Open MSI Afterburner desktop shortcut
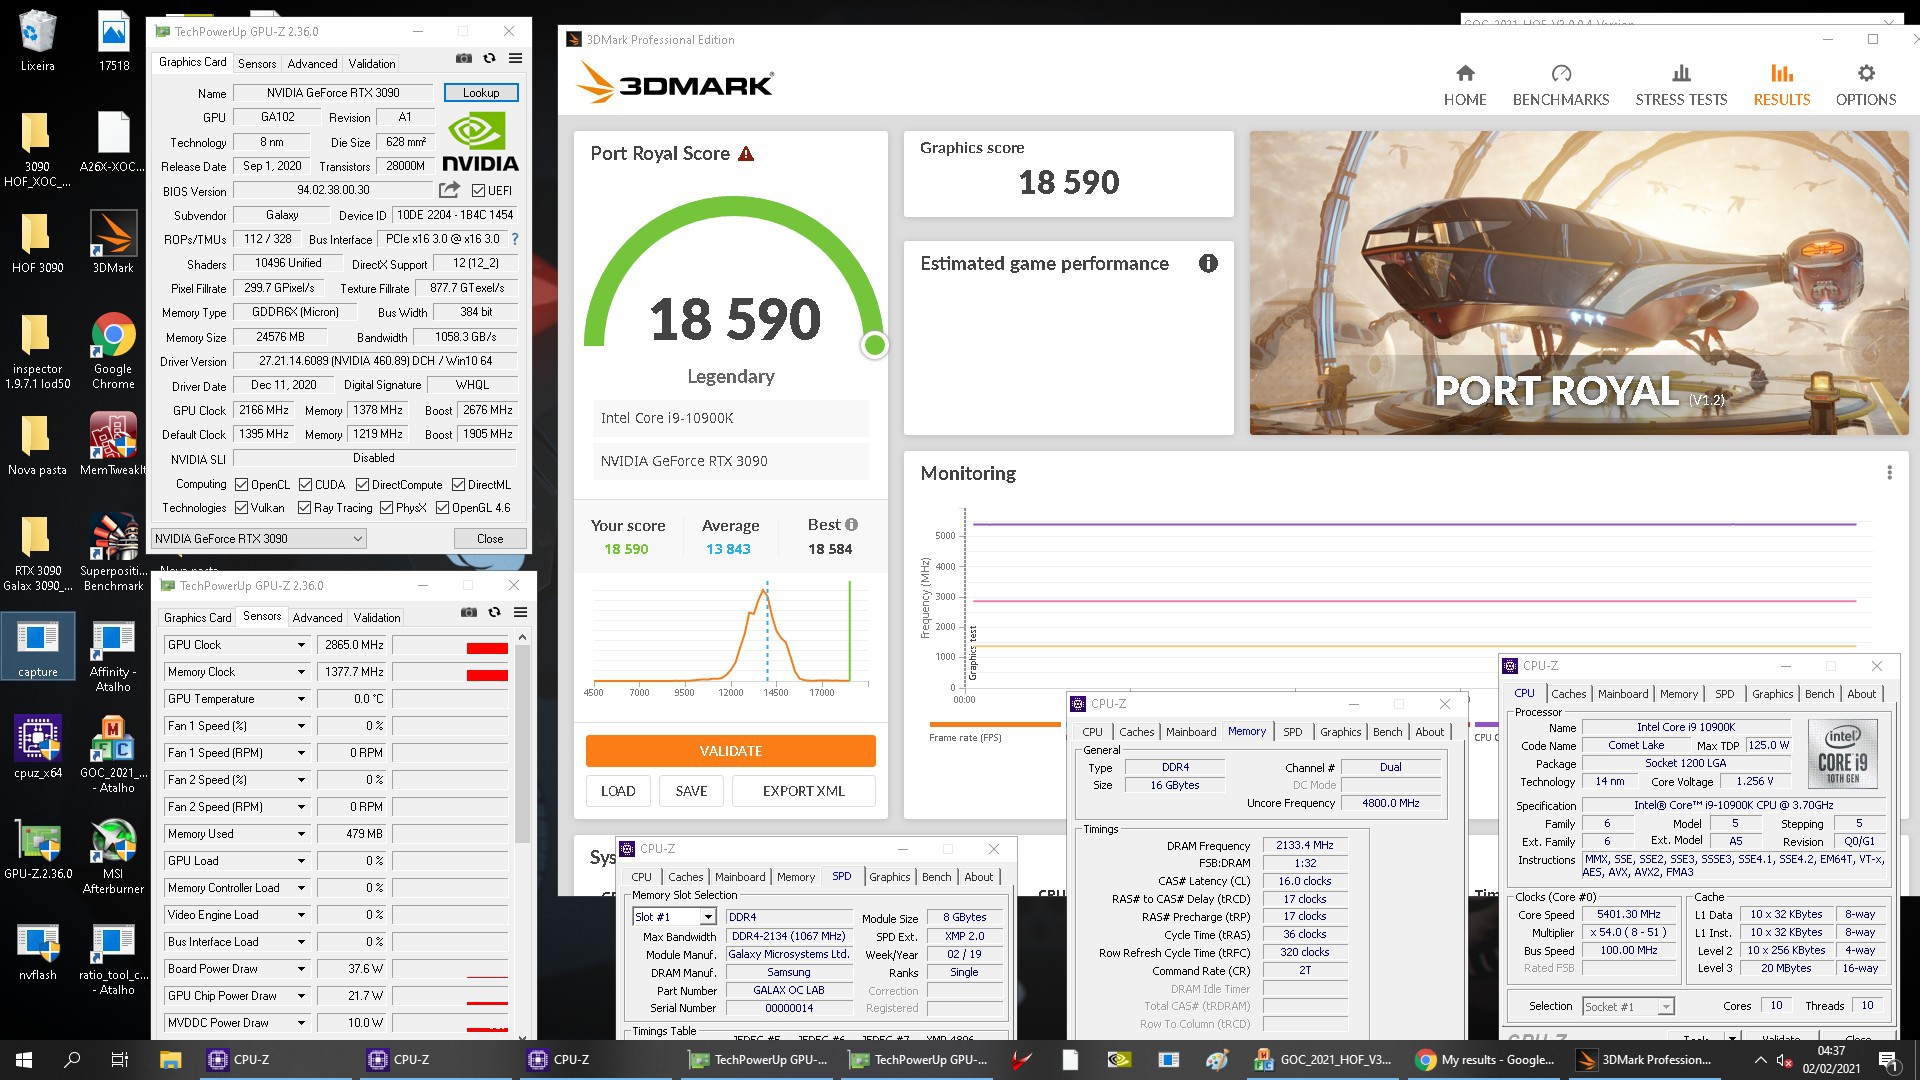The height and width of the screenshot is (1080, 1920). pos(113,856)
